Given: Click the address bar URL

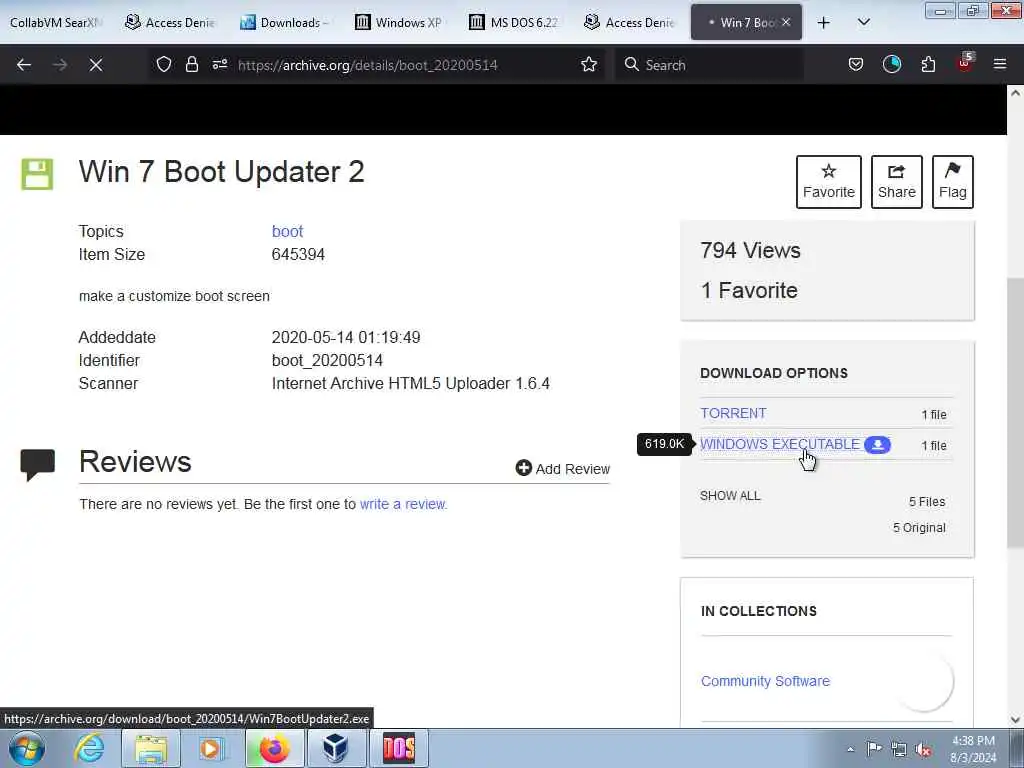Looking at the screenshot, I should (368, 65).
